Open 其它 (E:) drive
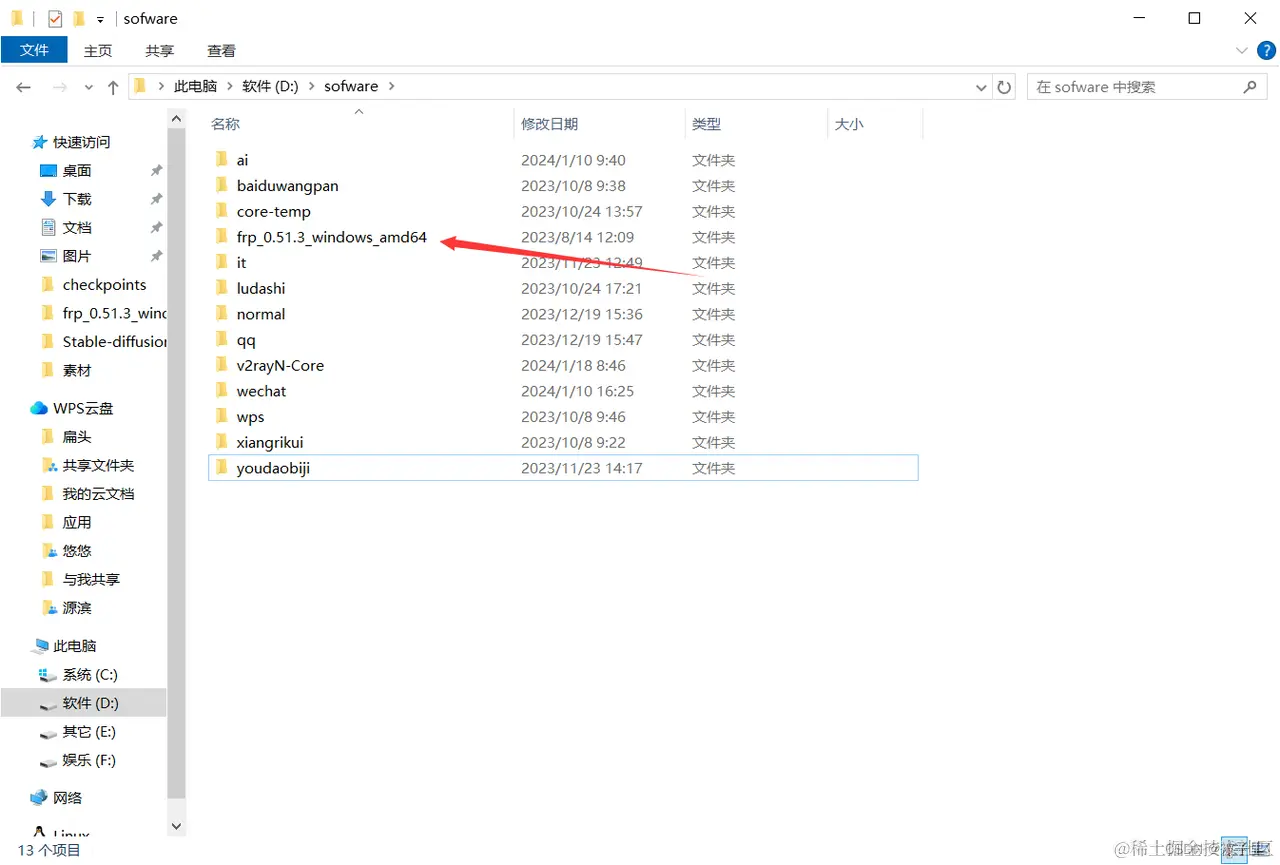 coord(89,732)
